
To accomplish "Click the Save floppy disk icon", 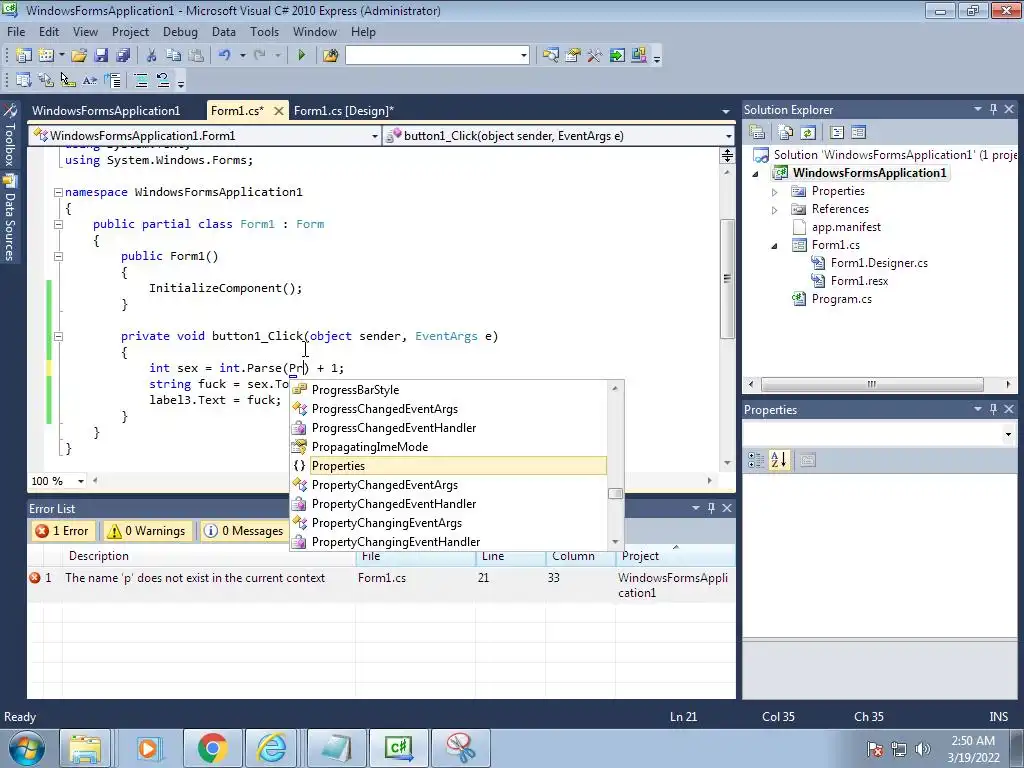I will click(101, 56).
